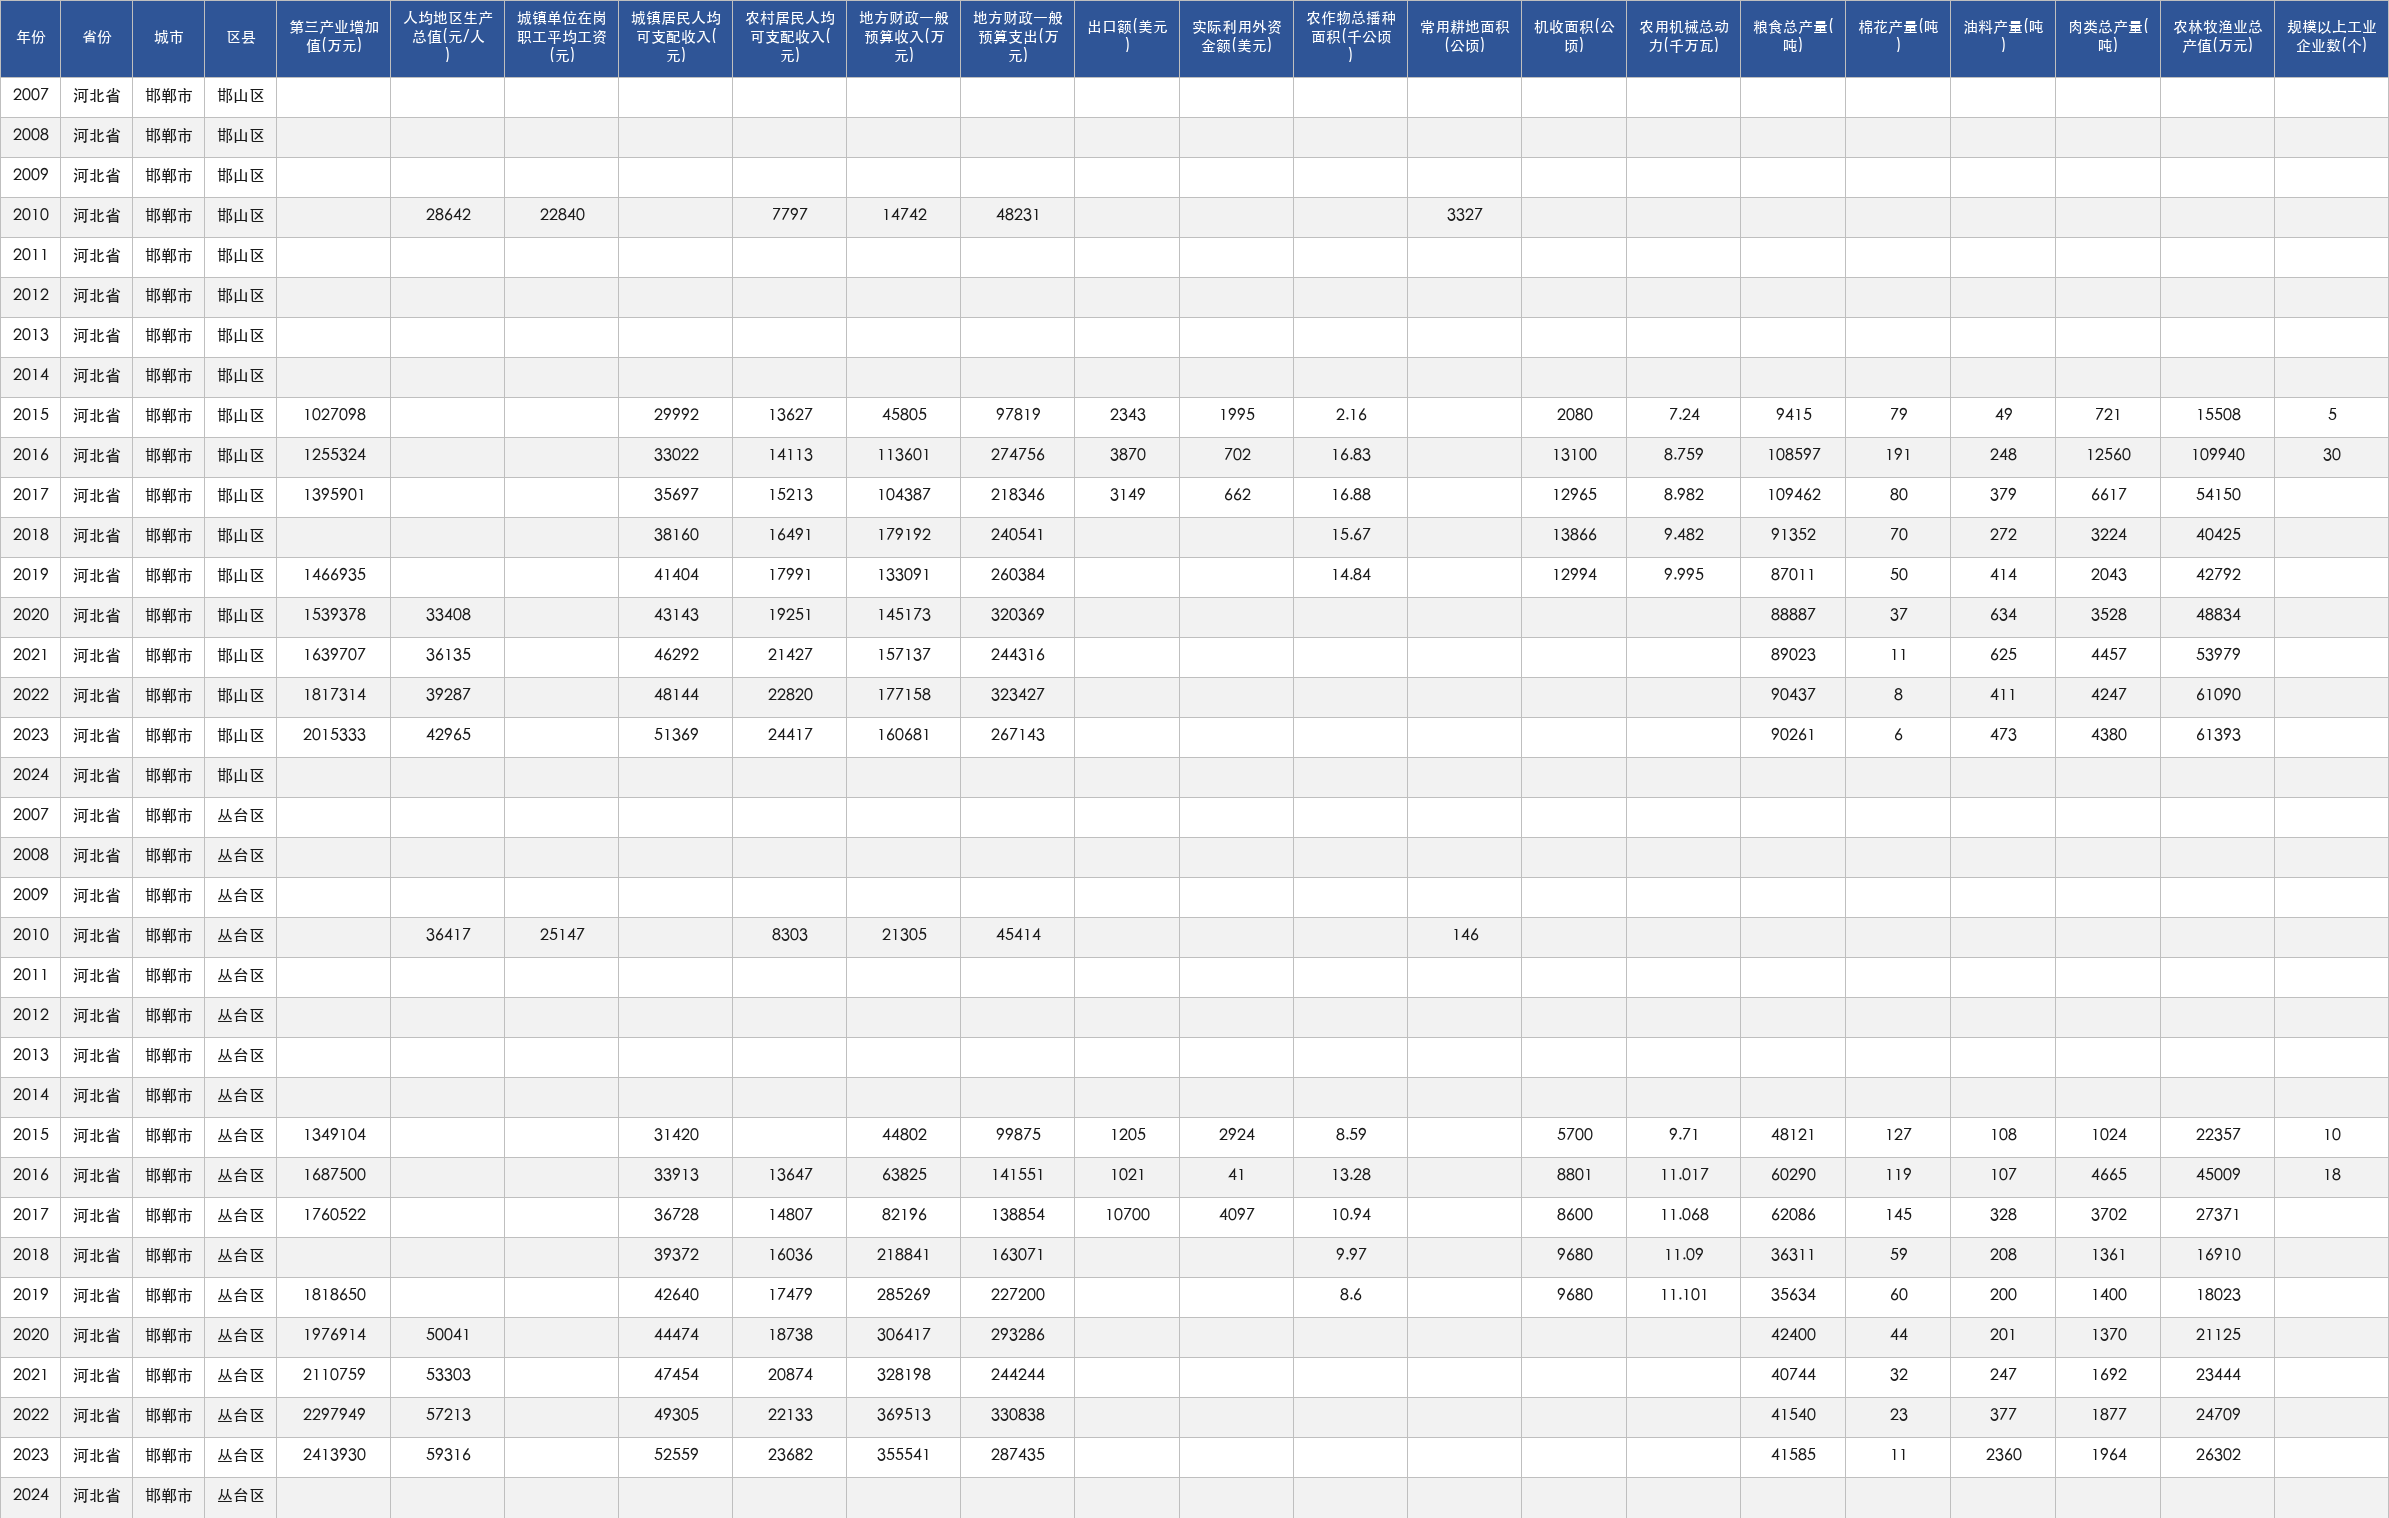Screen dimensions: 2389x1518
Task: Select the 2024 丛台区 year cell
Action: coord(31,1495)
